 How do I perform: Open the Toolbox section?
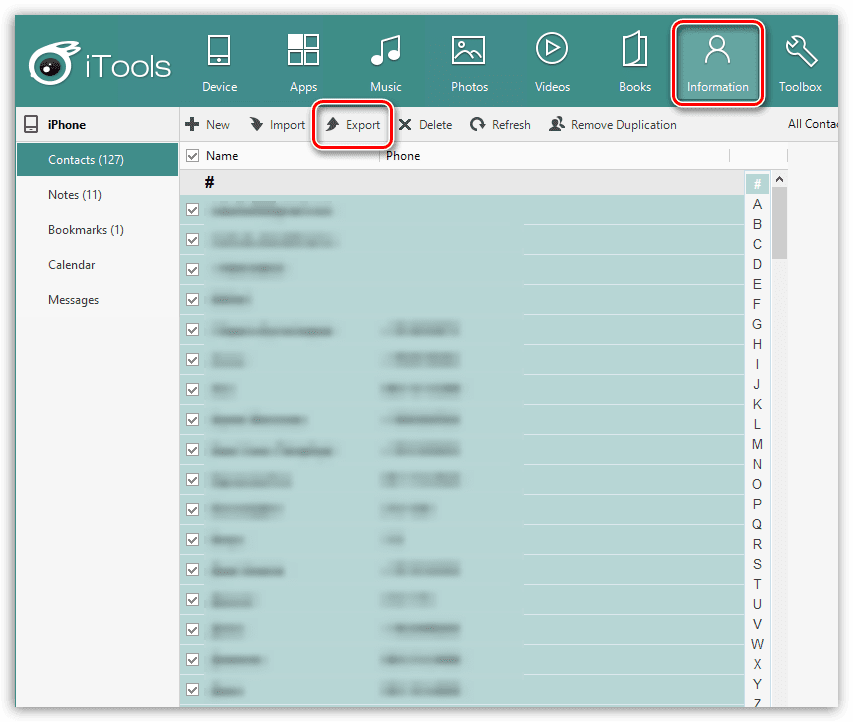[800, 63]
